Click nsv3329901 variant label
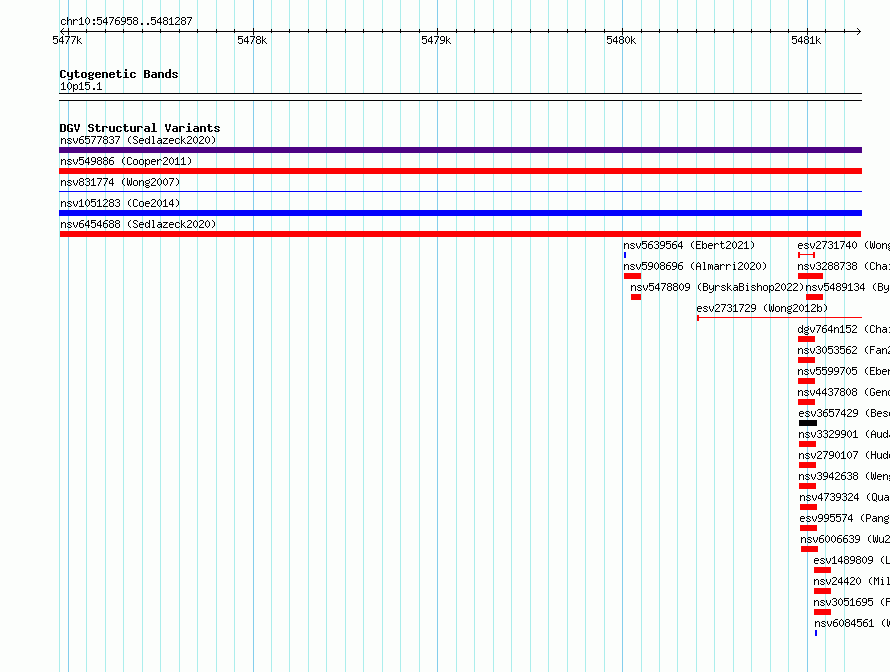This screenshot has height=672, width=890. coord(844,434)
